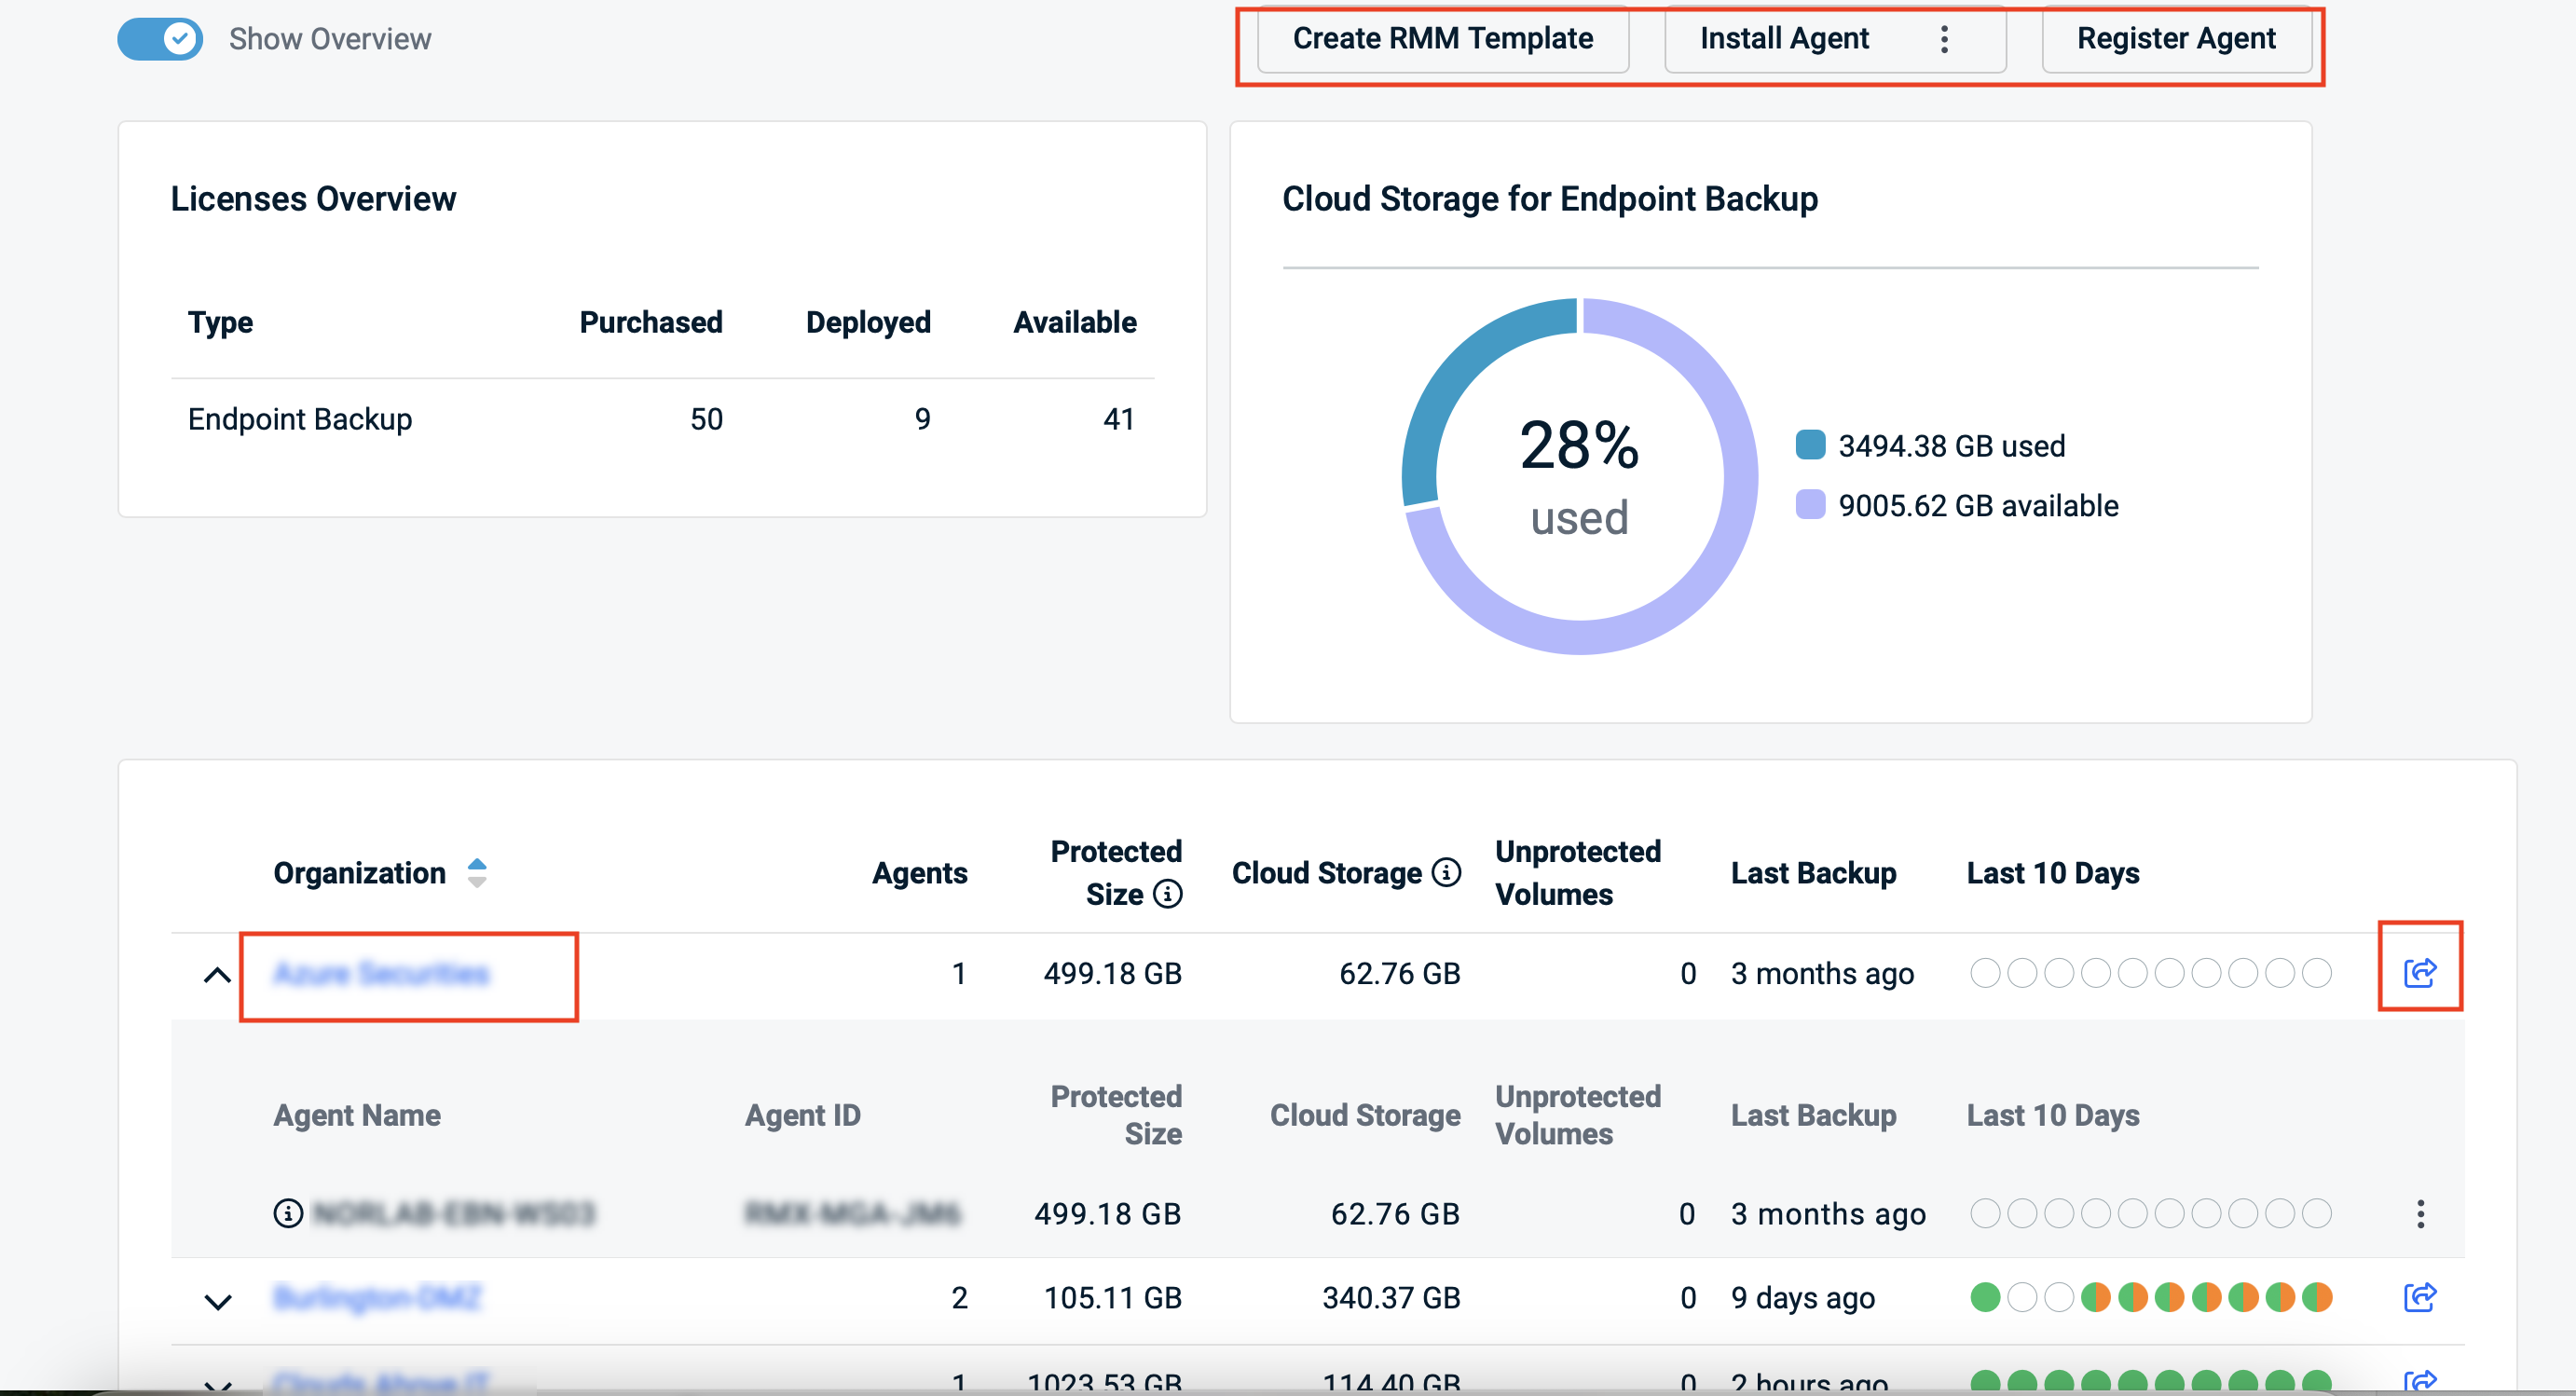Screen dimensions: 2576x1396
Task: Open export icon for first organization row
Action: tap(2419, 971)
